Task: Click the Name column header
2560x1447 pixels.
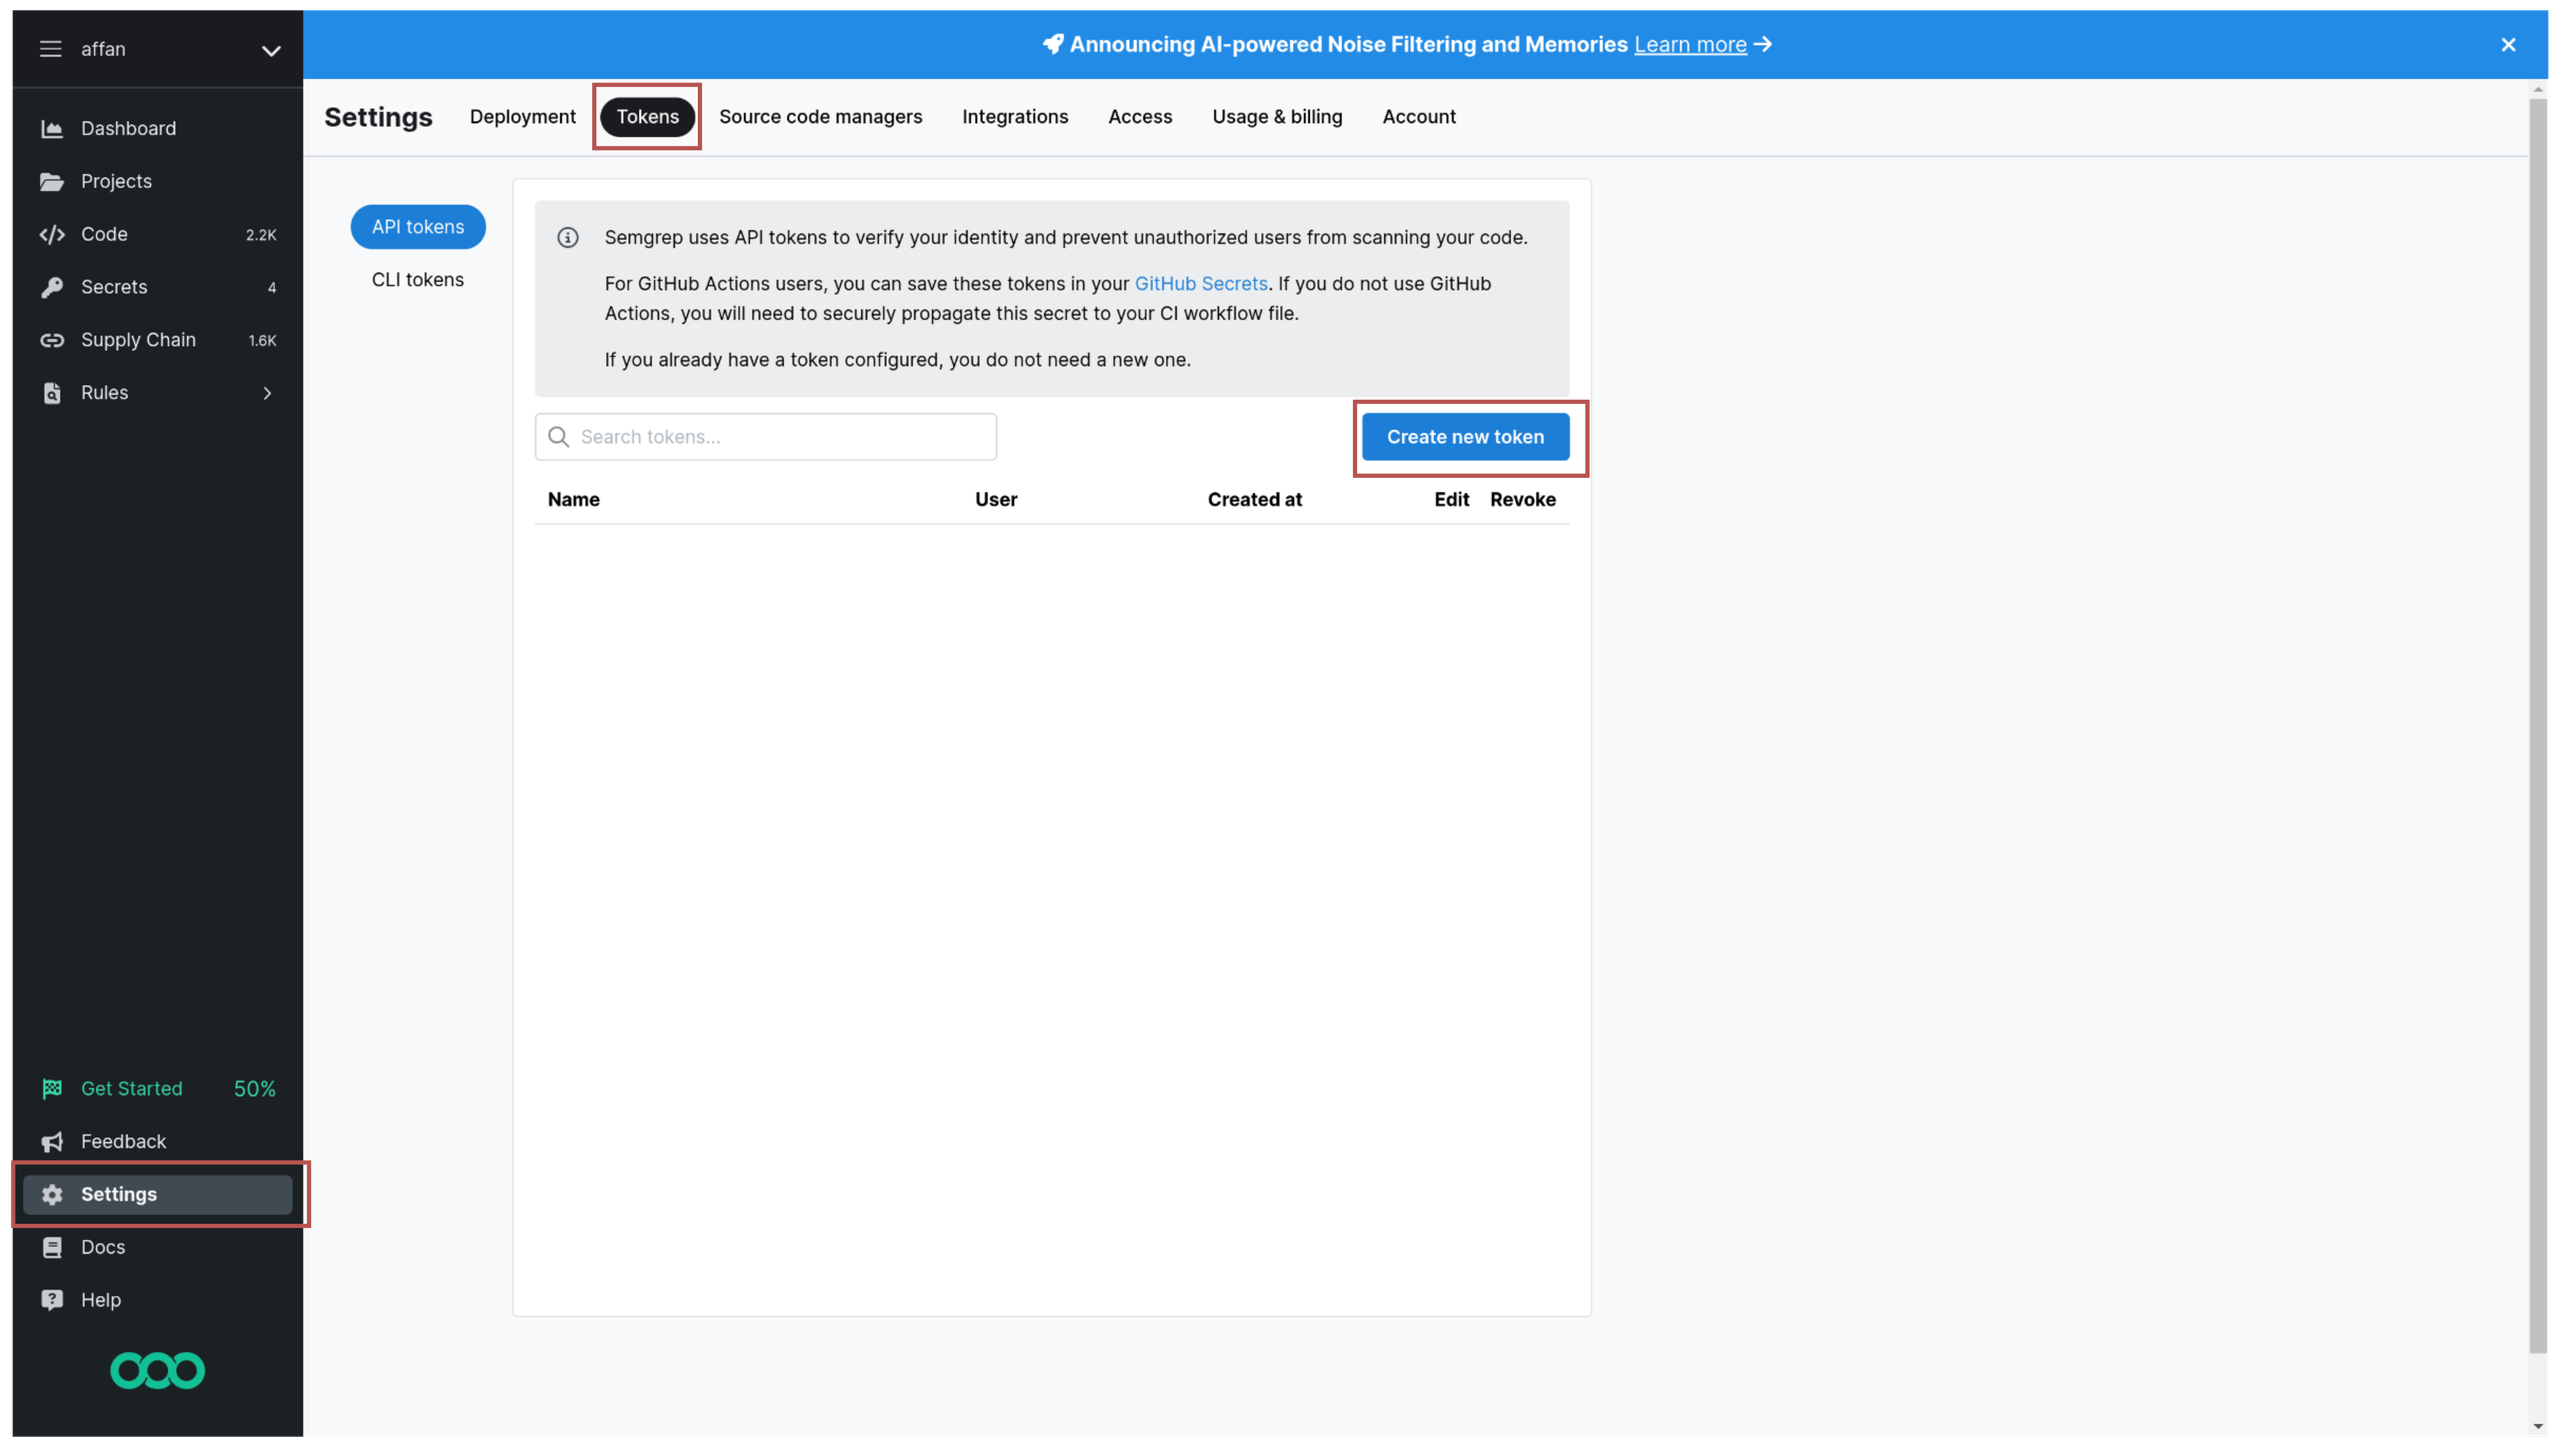Action: pos(574,500)
